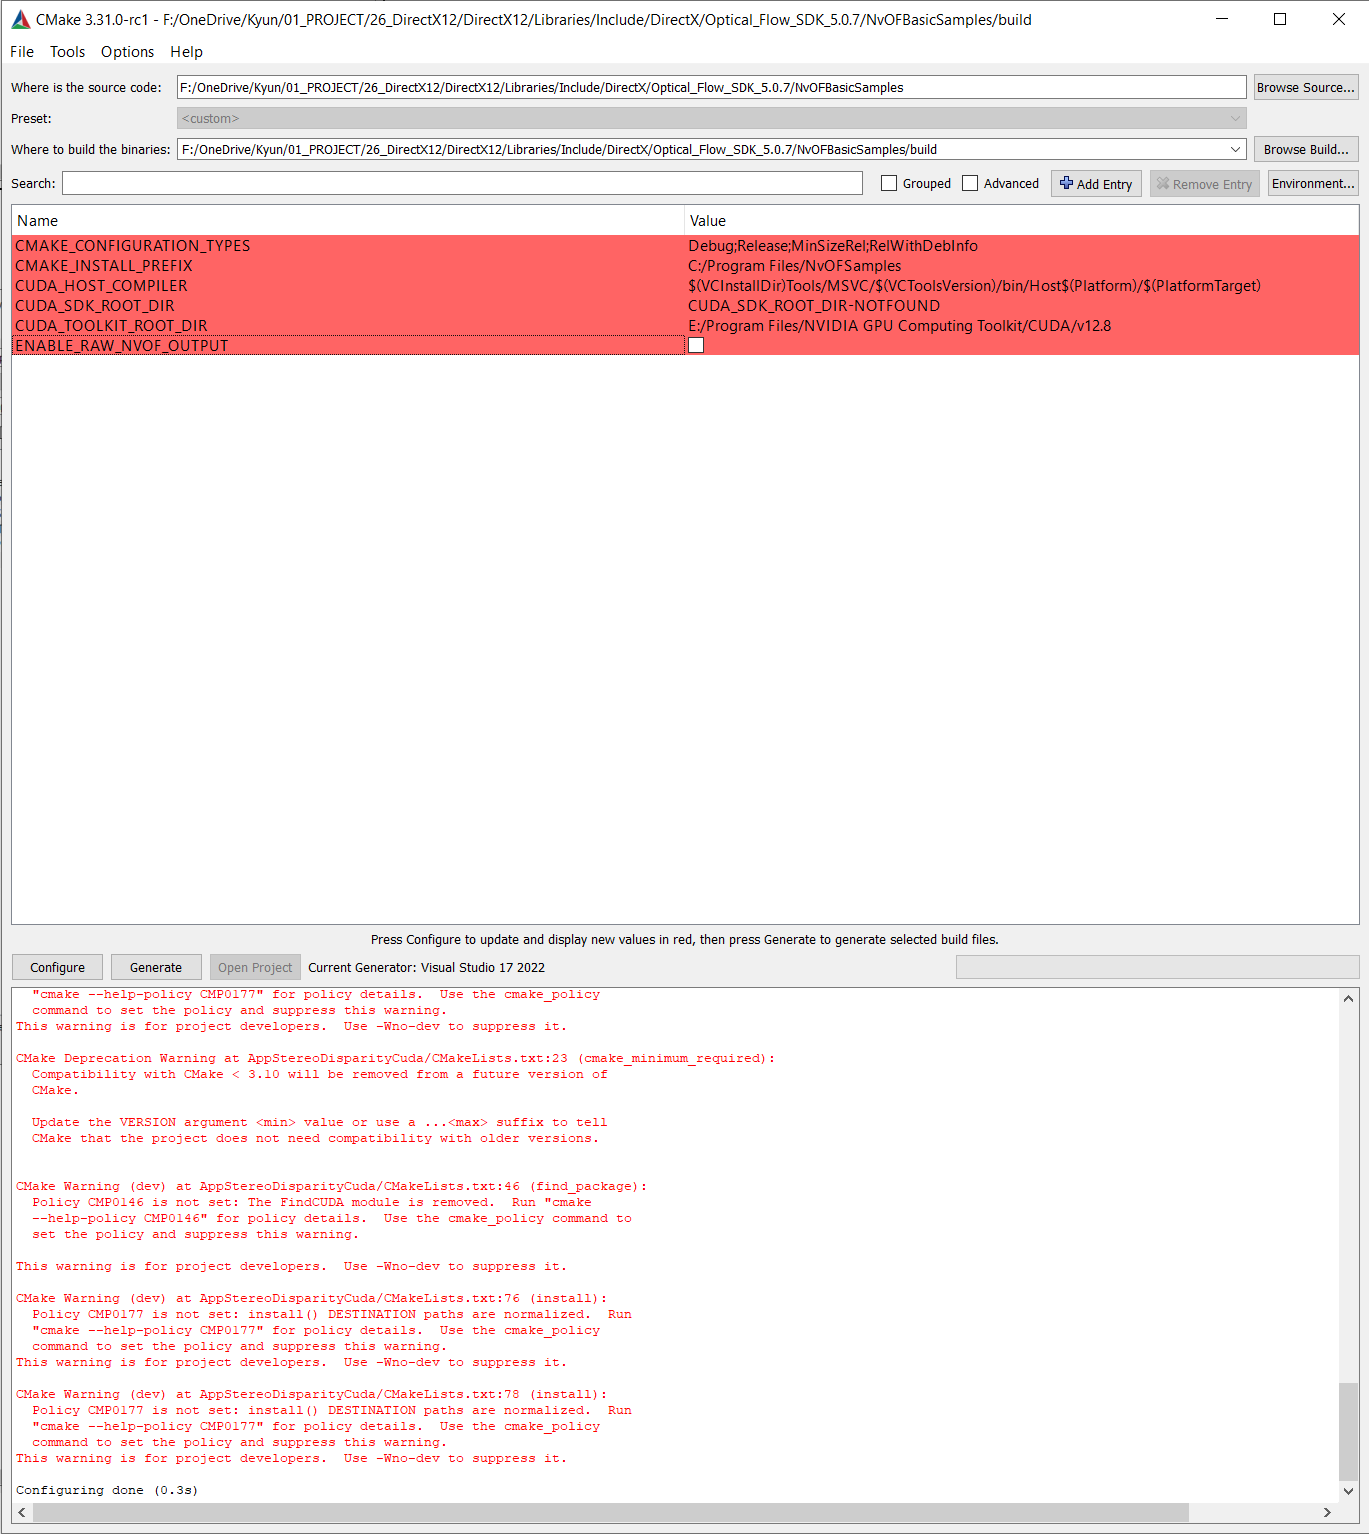Click the output log scroll up arrow
This screenshot has width=1369, height=1534.
pyautogui.click(x=1348, y=998)
